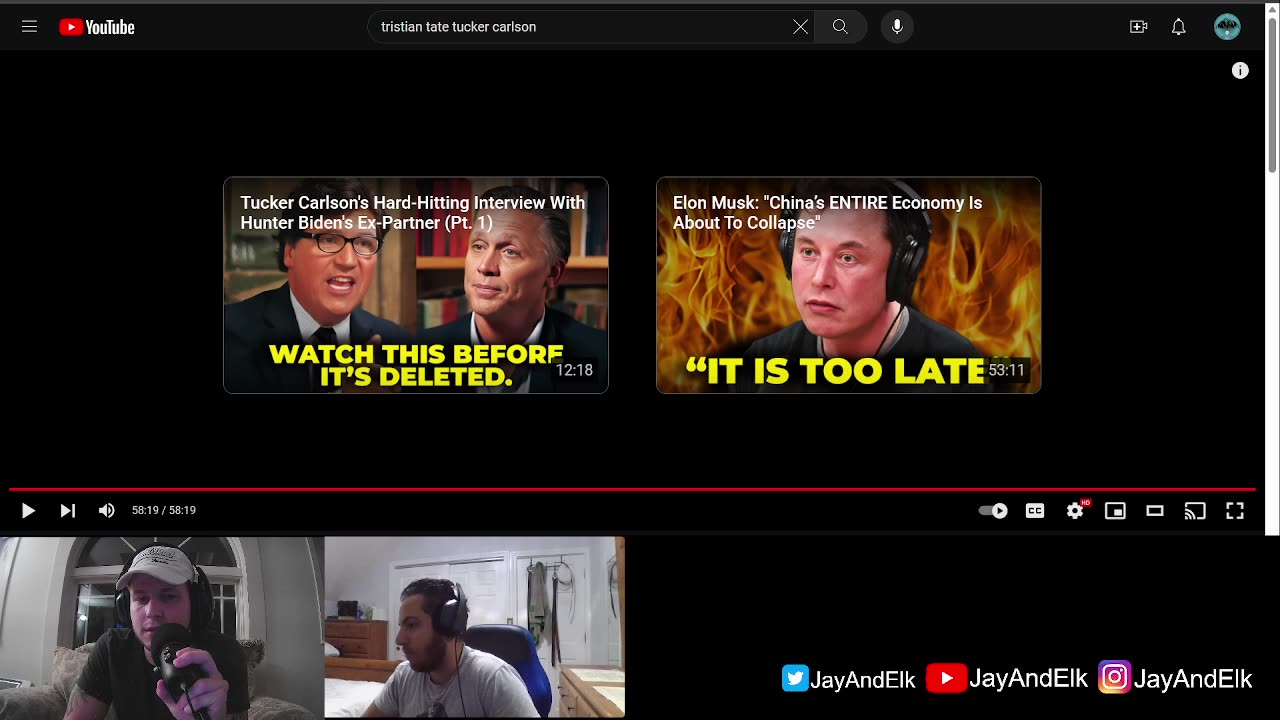
Task: Open the player settings gear
Action: (x=1075, y=510)
